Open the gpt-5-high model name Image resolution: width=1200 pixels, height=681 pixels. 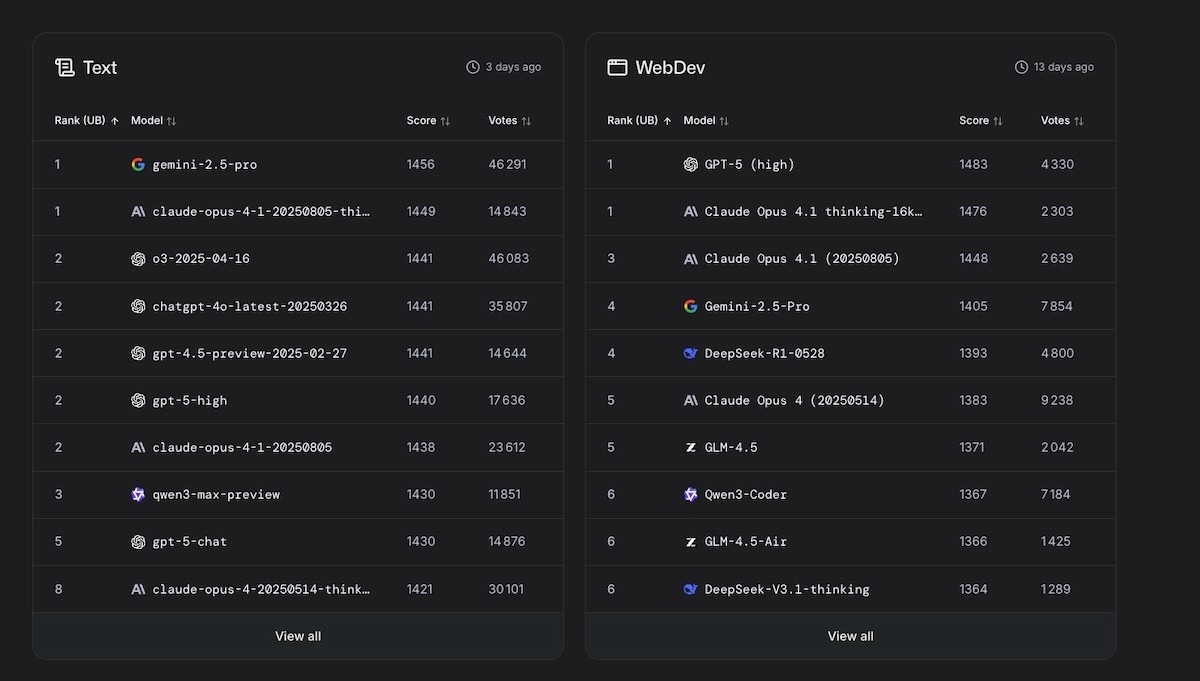(x=190, y=400)
